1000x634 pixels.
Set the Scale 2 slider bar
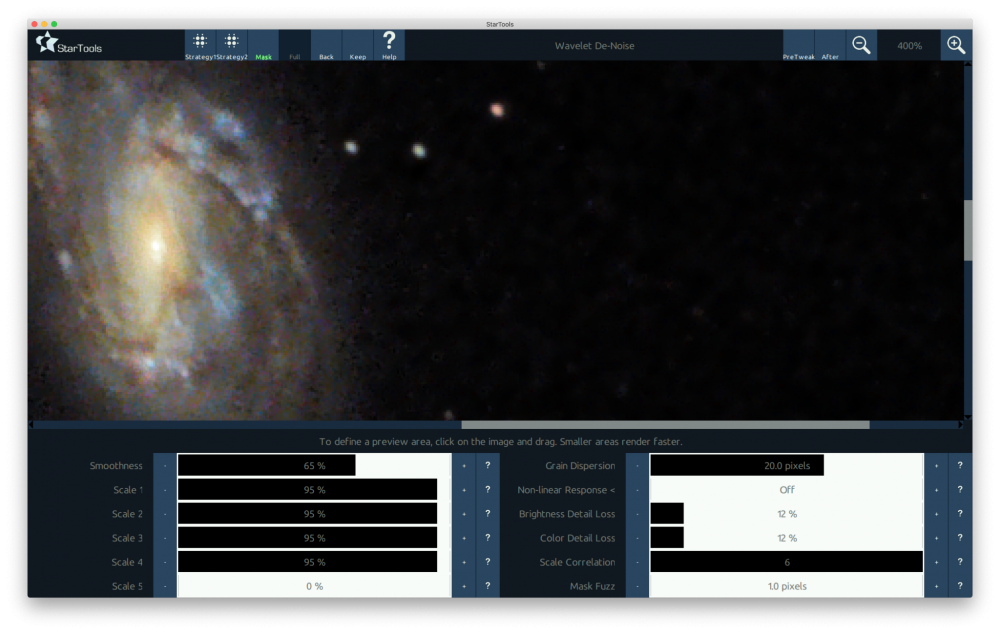[314, 514]
